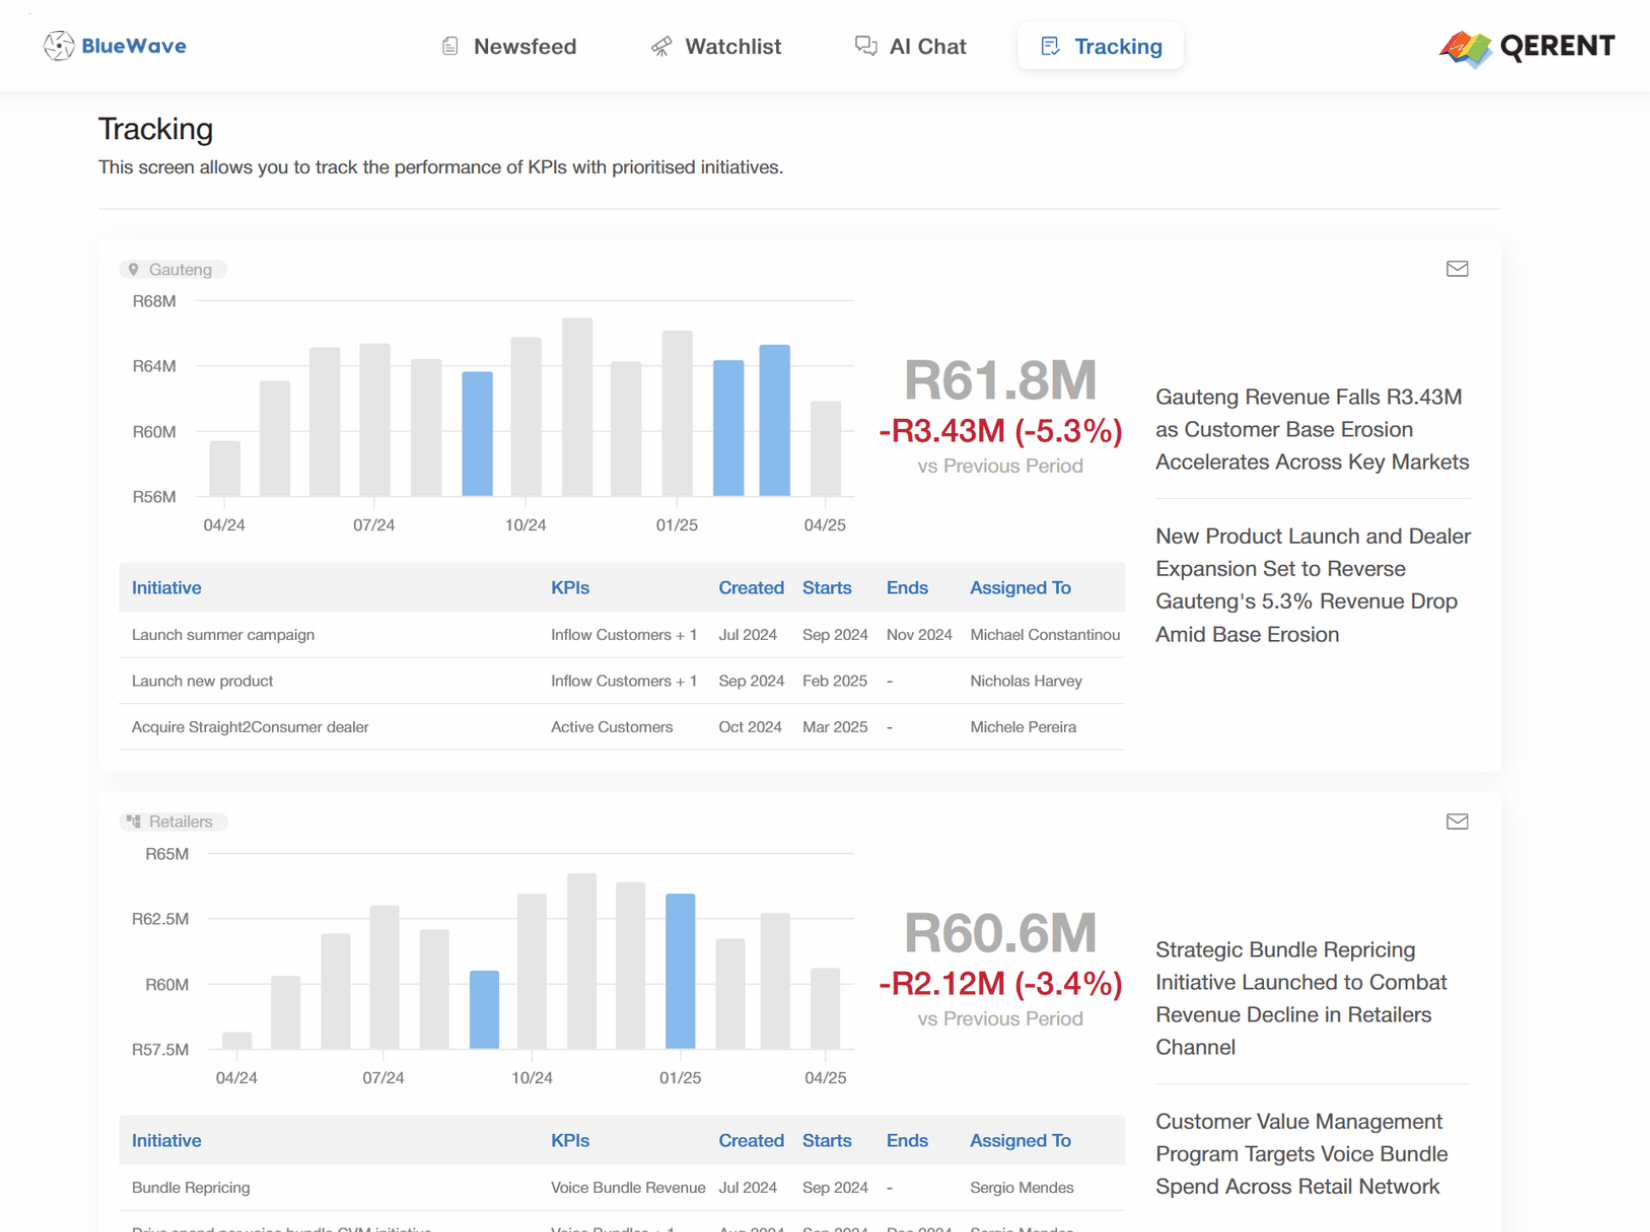This screenshot has width=1650, height=1232.
Task: Click the tallest blue bar in Gauteng chart
Action: (774, 420)
